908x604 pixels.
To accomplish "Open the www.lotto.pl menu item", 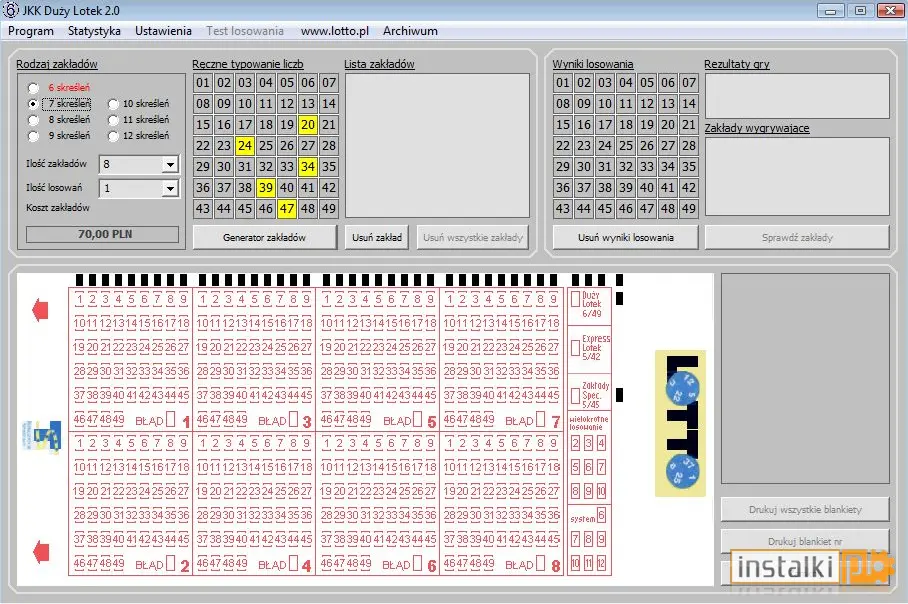I will click(x=335, y=31).
